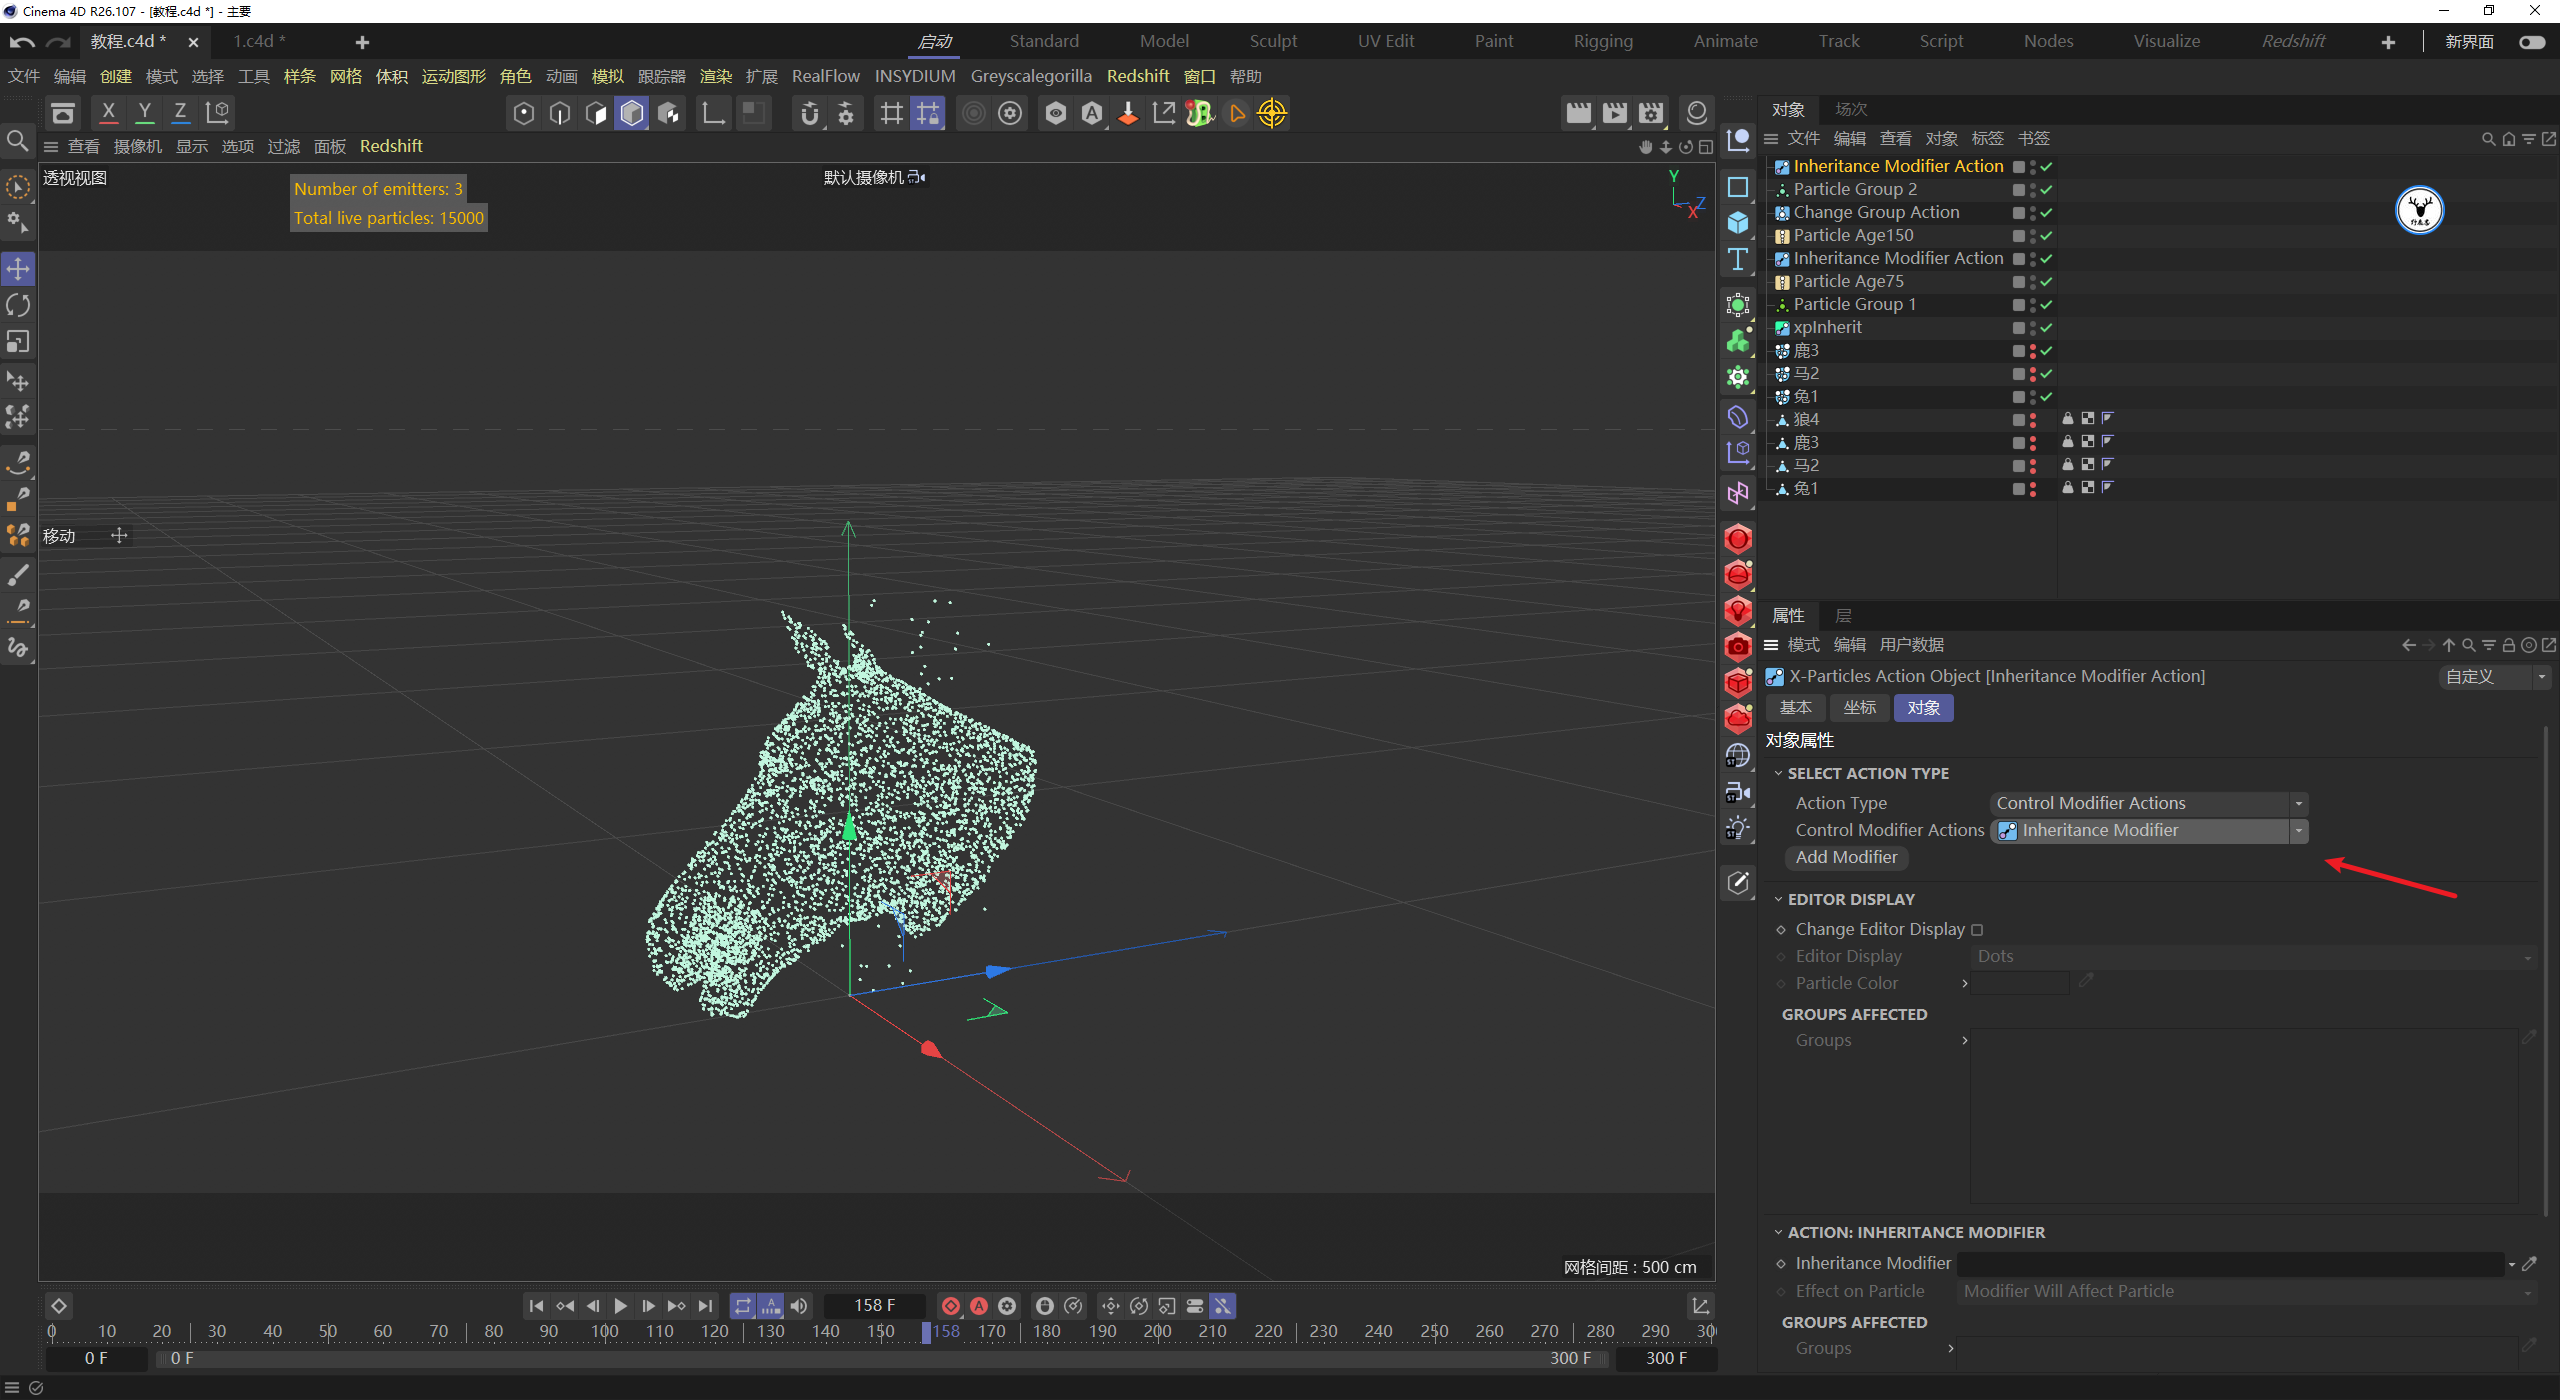Switch to the 坐标 tab
The height and width of the screenshot is (1400, 2560).
[1859, 708]
